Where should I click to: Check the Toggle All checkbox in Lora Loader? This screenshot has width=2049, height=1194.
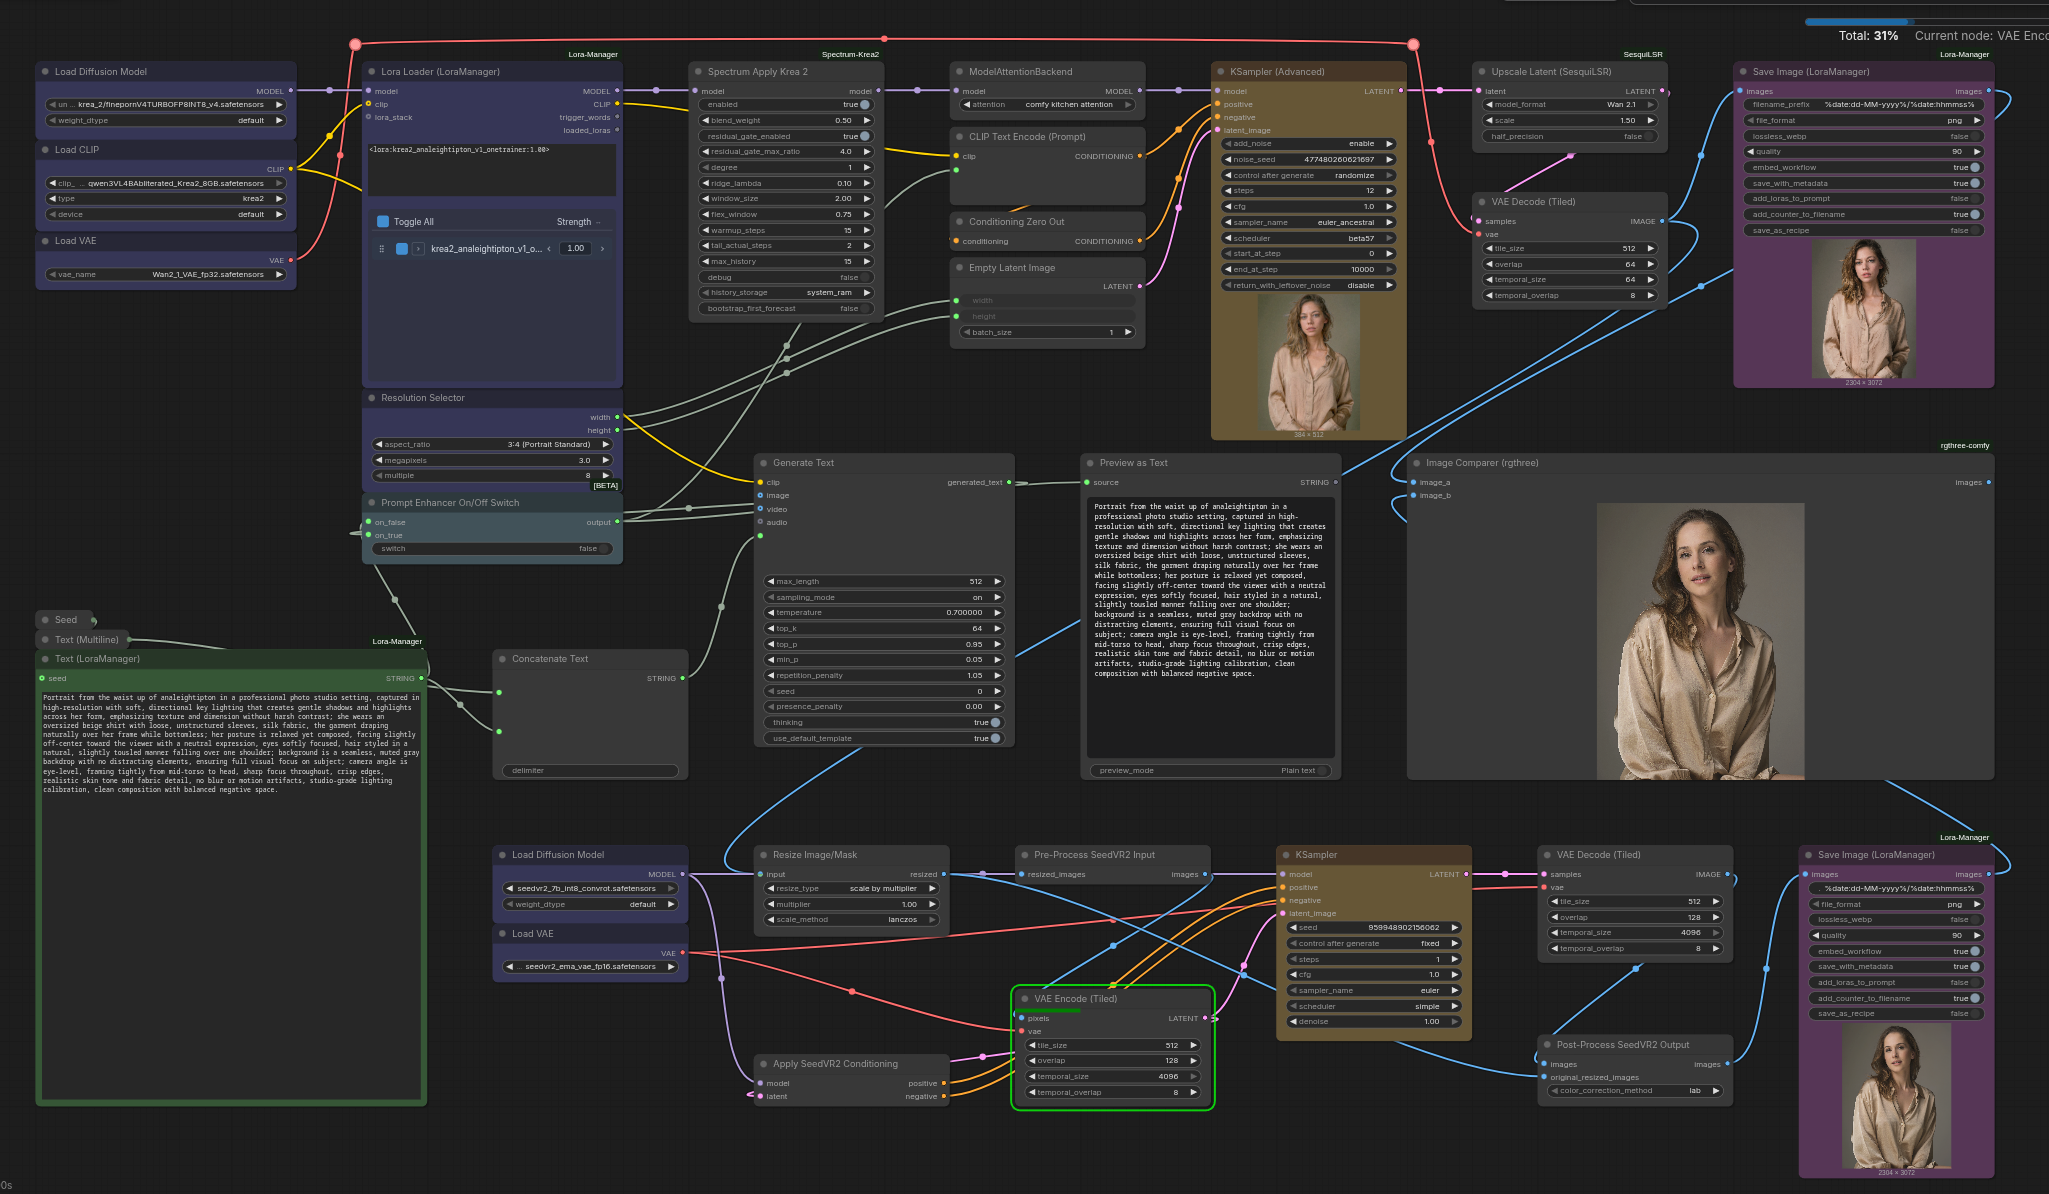pyautogui.click(x=383, y=222)
